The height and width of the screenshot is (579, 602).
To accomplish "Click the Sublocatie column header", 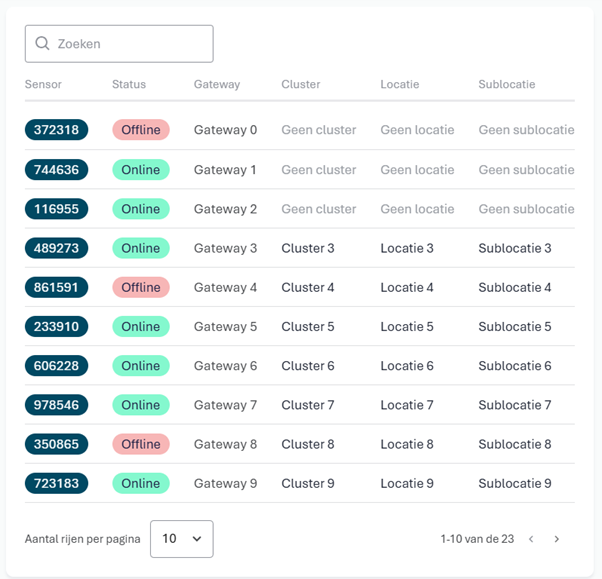I will tap(507, 84).
